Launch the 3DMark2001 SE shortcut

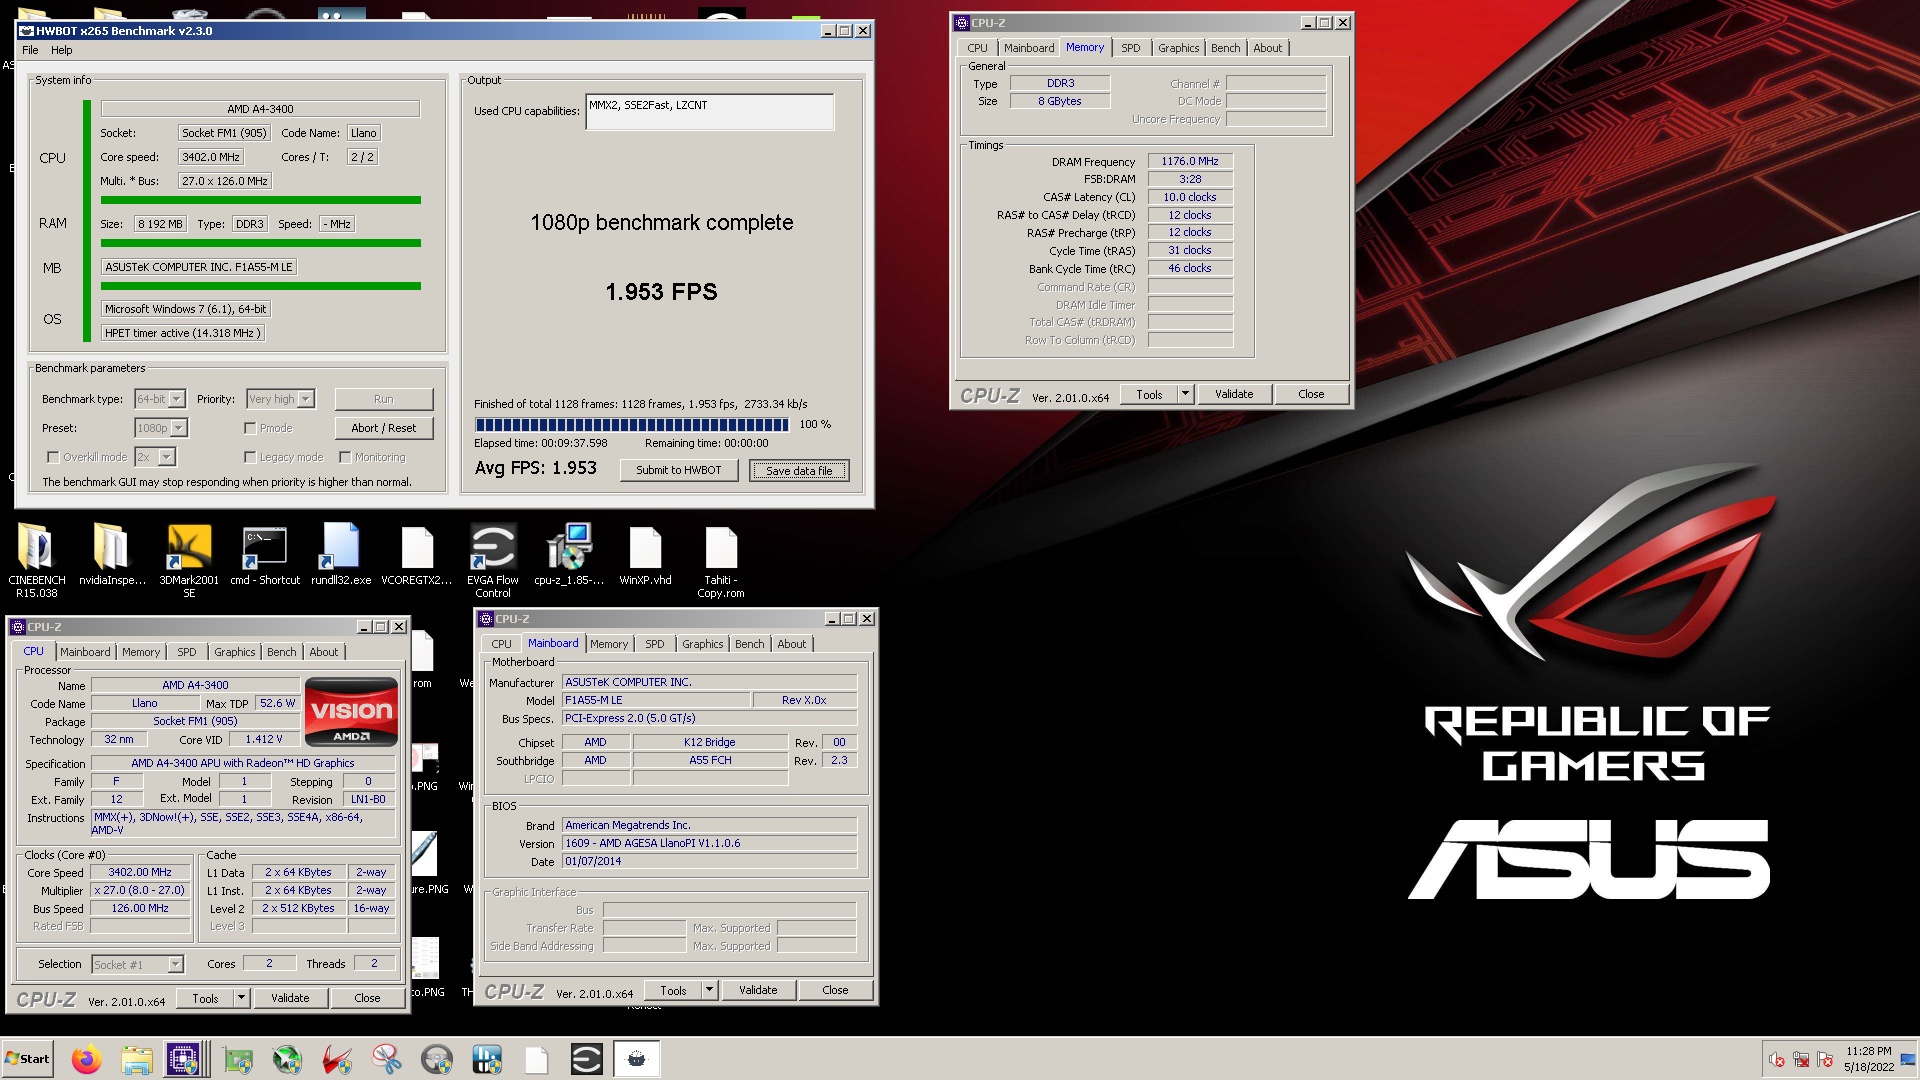[x=189, y=560]
